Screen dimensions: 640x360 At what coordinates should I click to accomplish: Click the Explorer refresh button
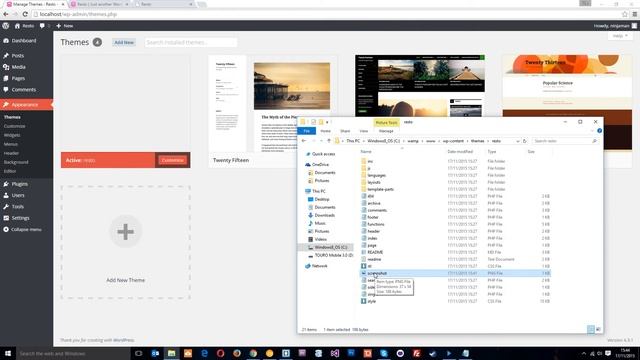(x=525, y=141)
